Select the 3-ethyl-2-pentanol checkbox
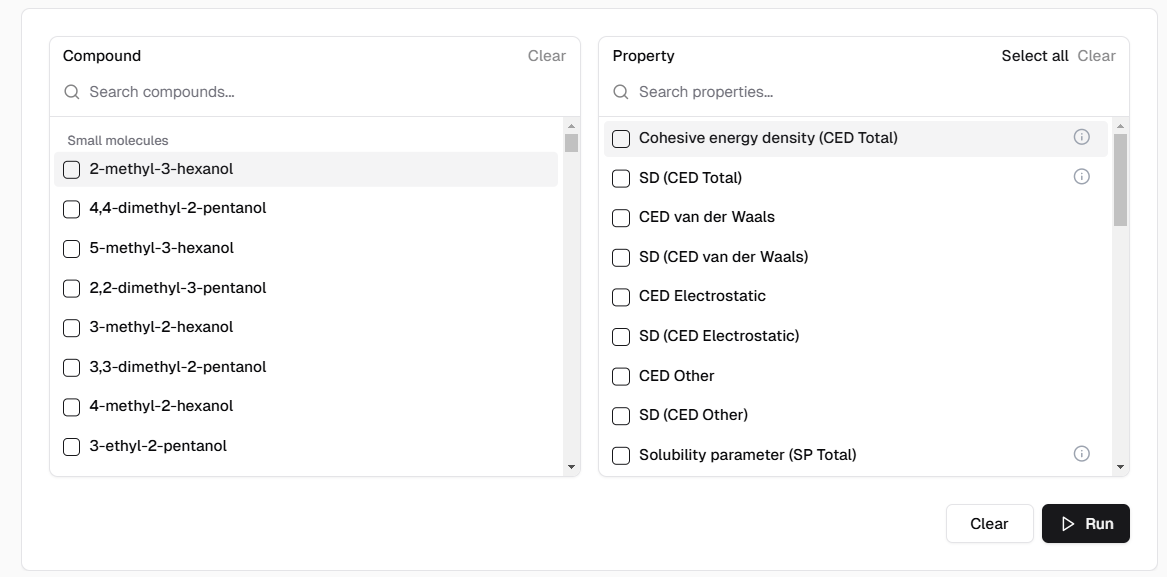This screenshot has height=577, width=1167. [72, 447]
